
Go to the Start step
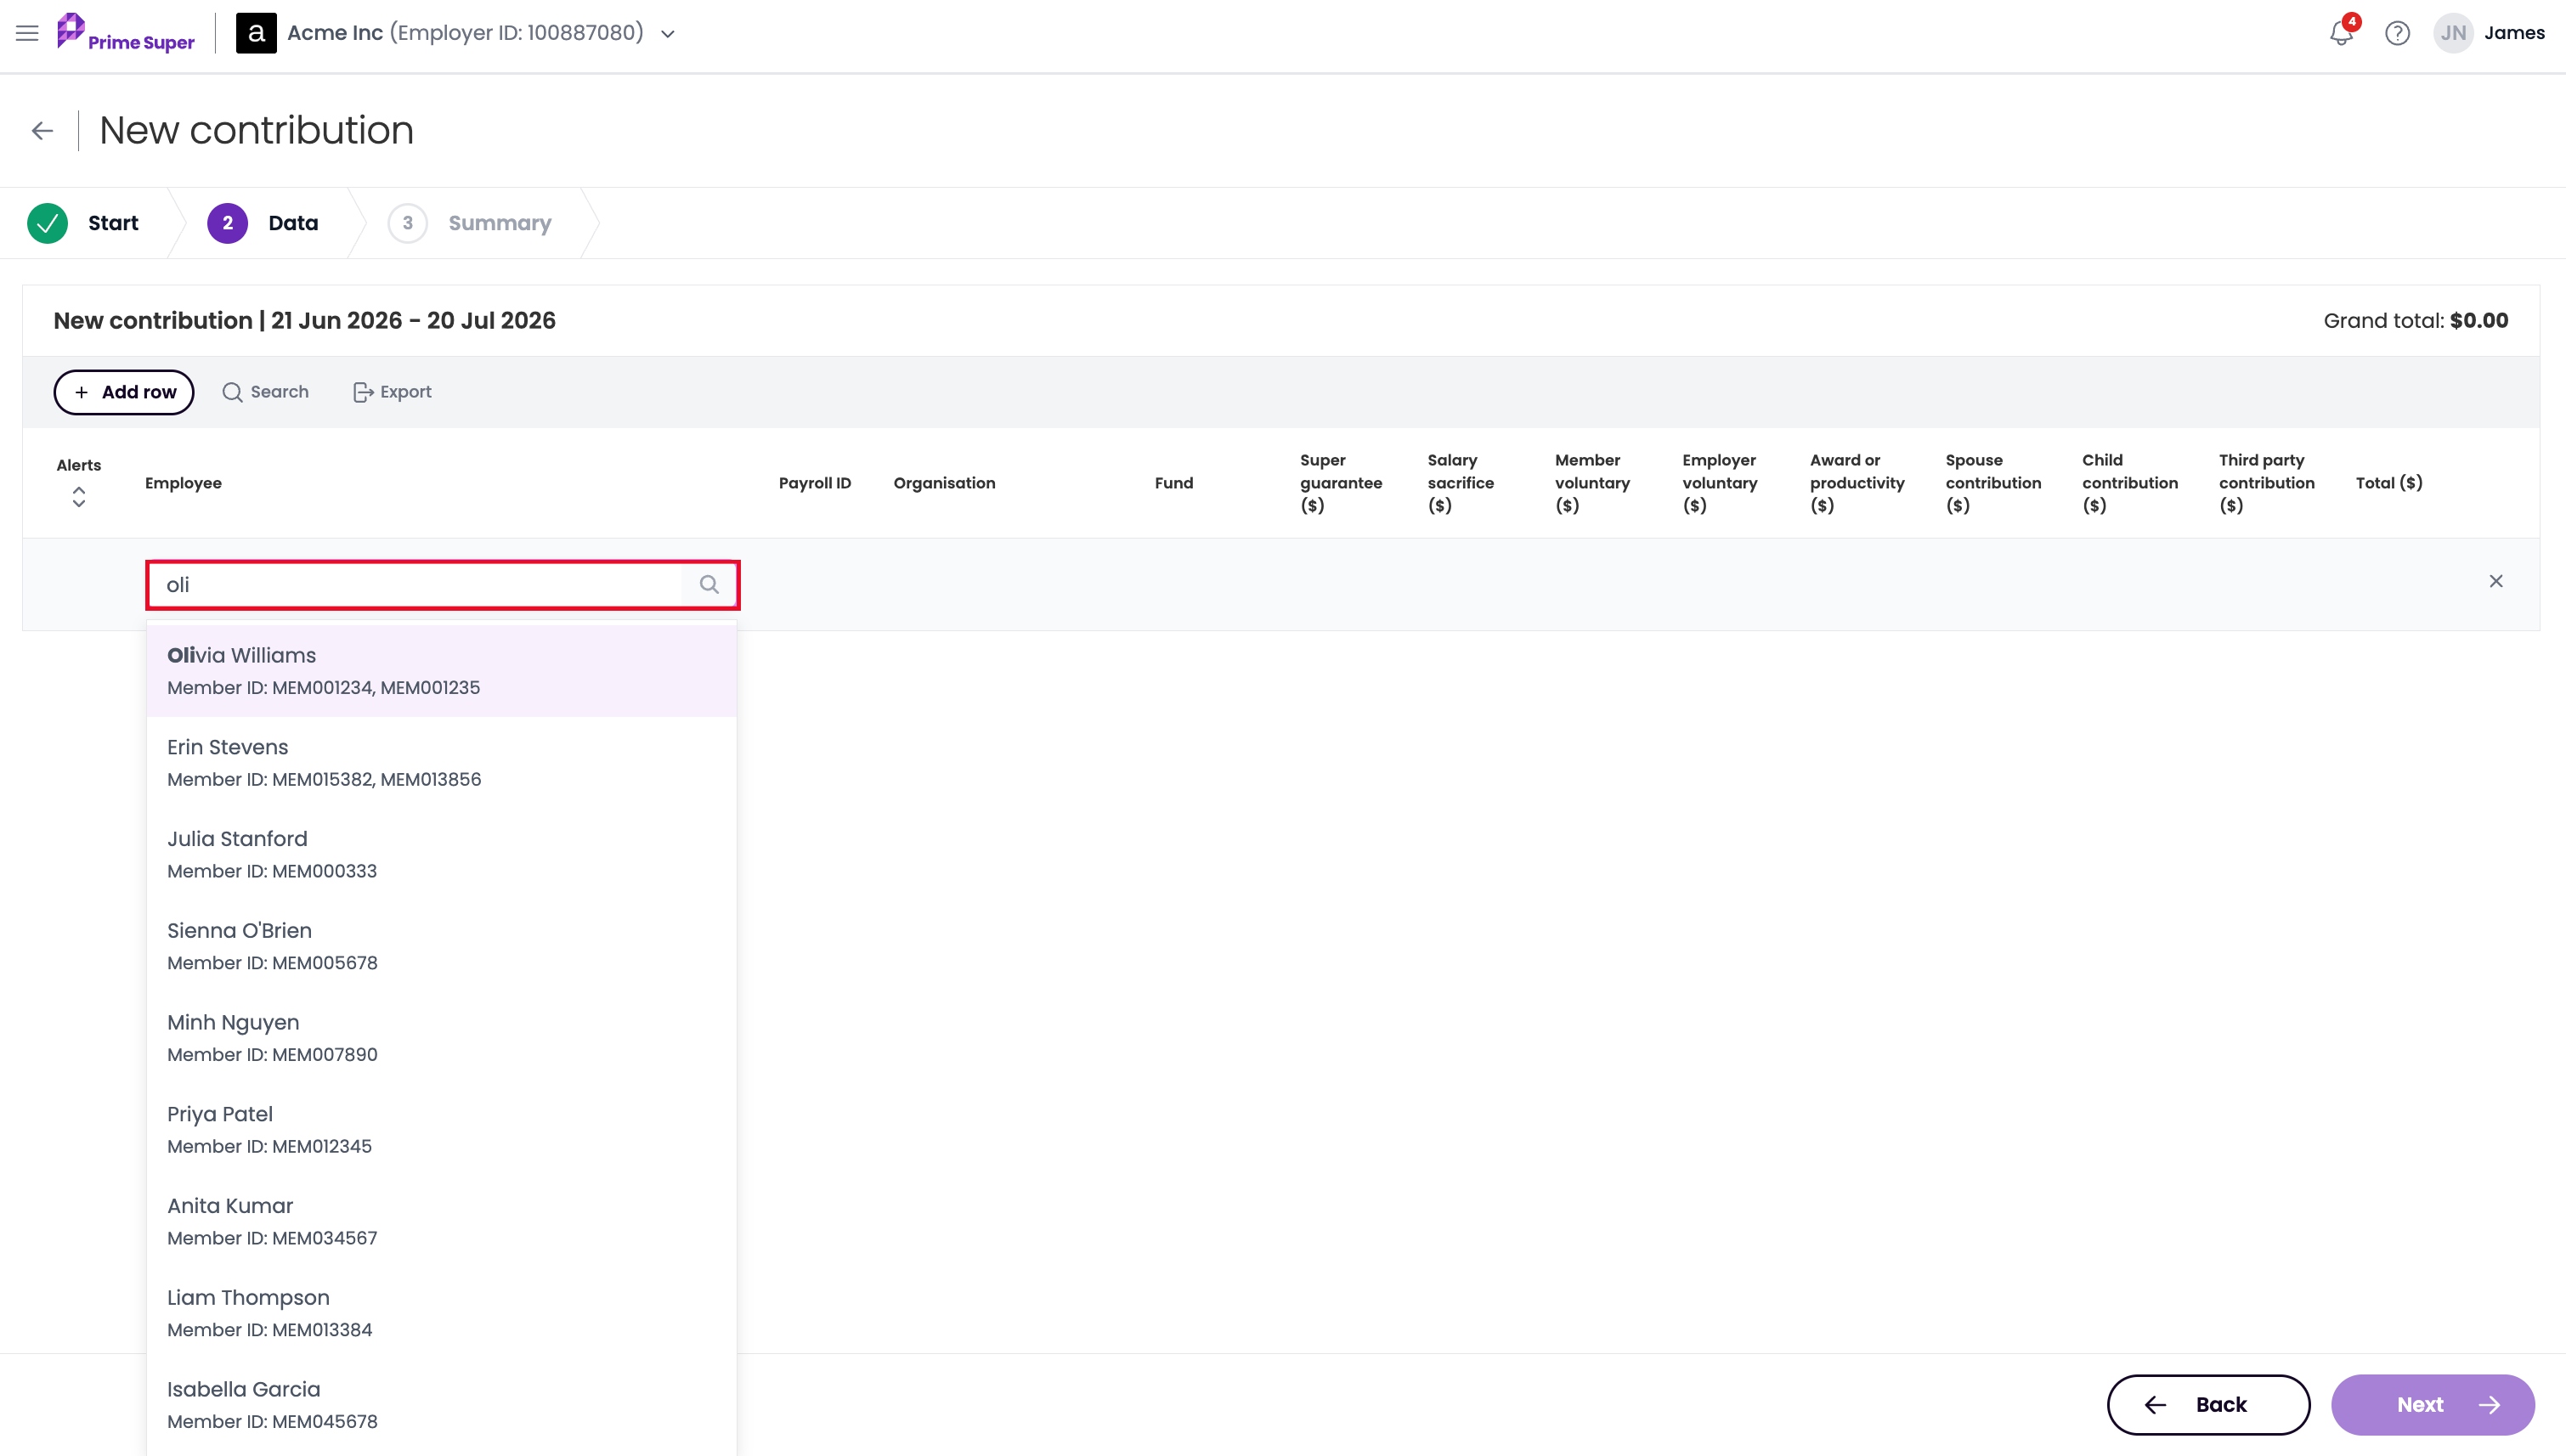pyautogui.click(x=84, y=223)
